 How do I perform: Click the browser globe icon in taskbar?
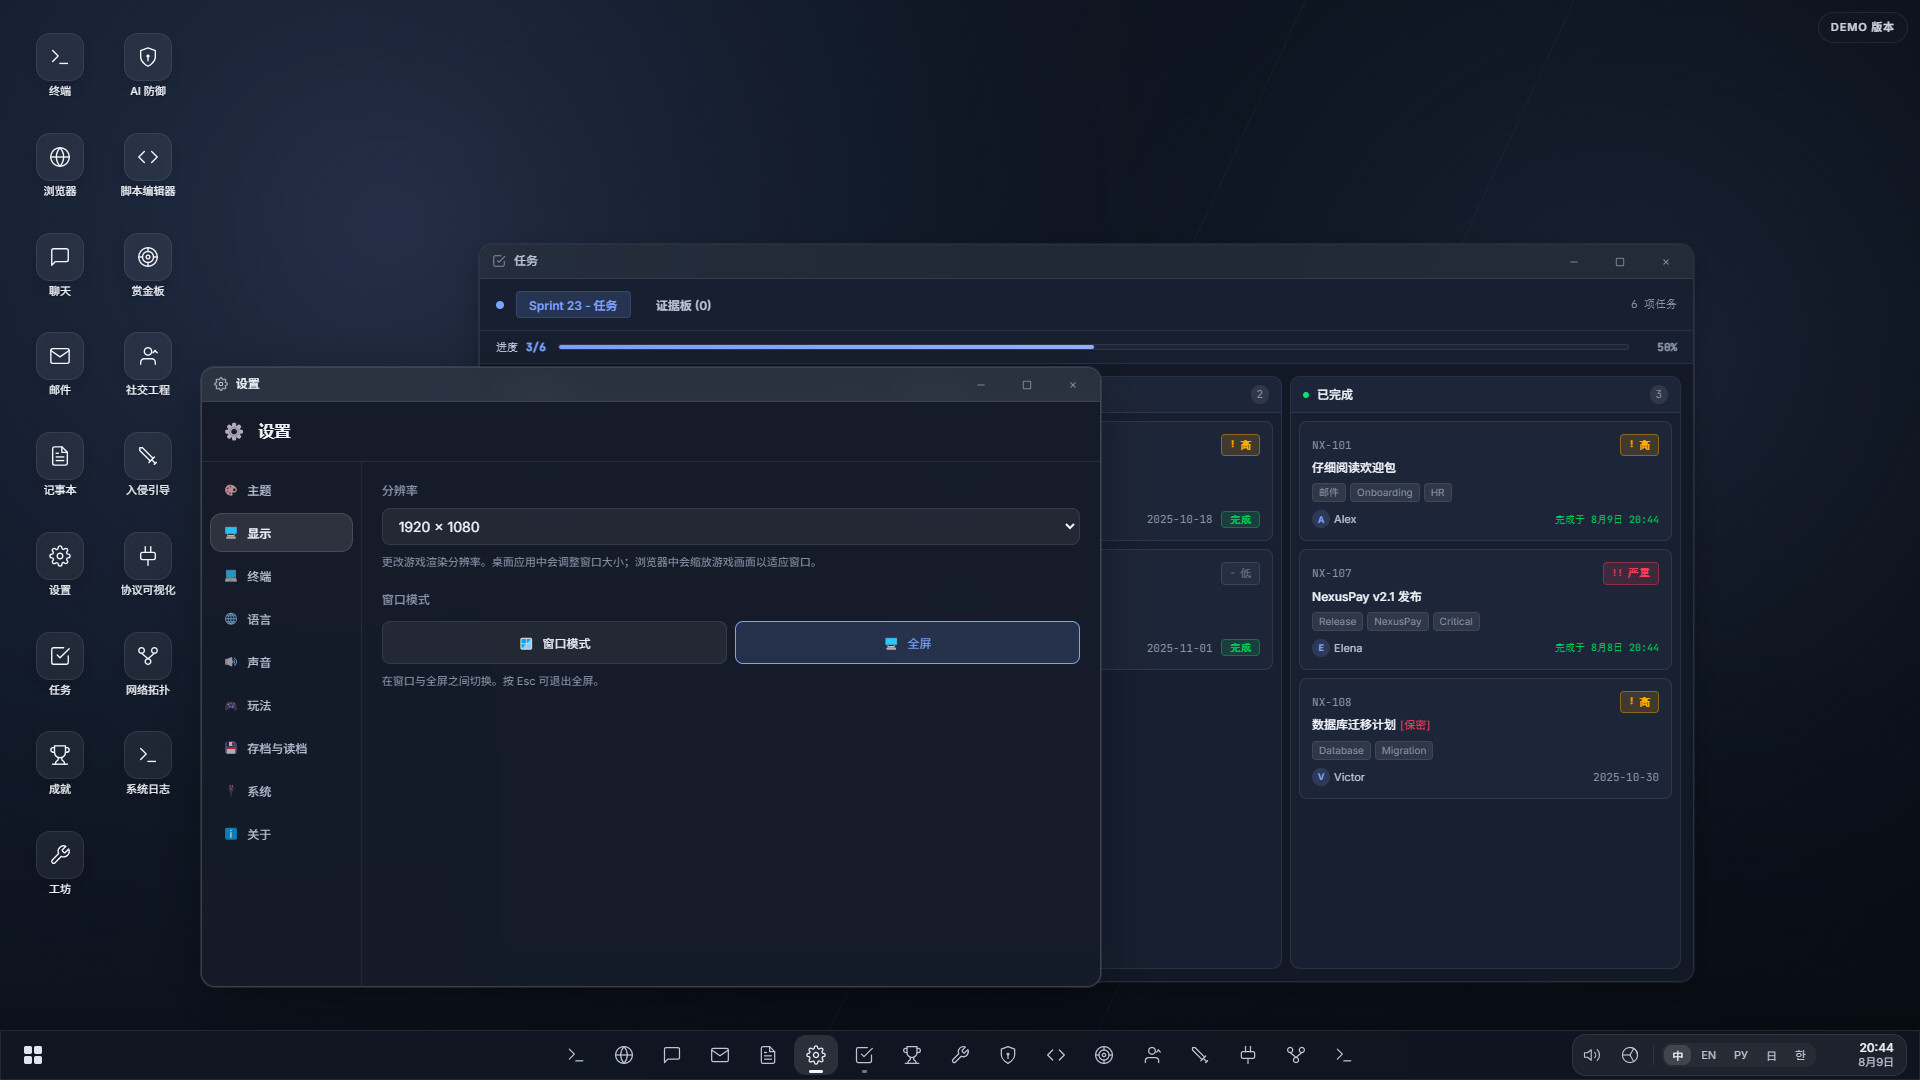tap(624, 1055)
